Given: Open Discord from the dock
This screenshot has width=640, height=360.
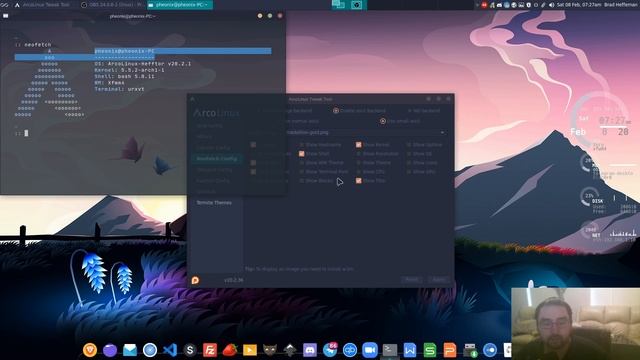Looking at the screenshot, I should coord(310,350).
